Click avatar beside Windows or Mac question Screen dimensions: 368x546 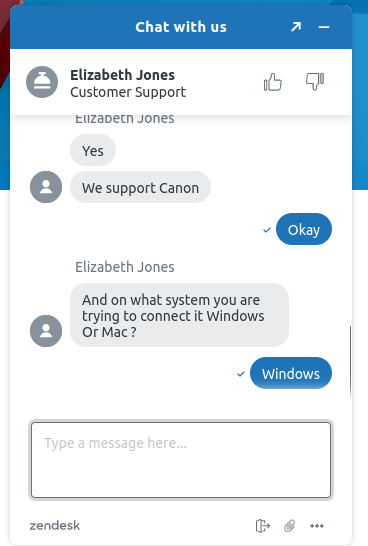pos(46,331)
